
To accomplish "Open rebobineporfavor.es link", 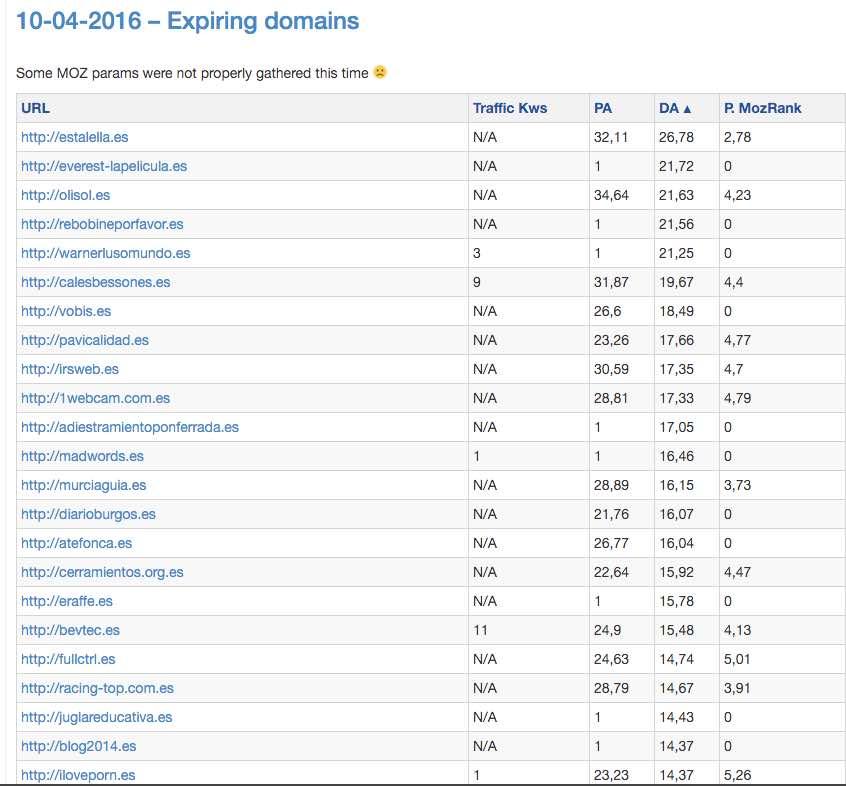I will click(102, 224).
